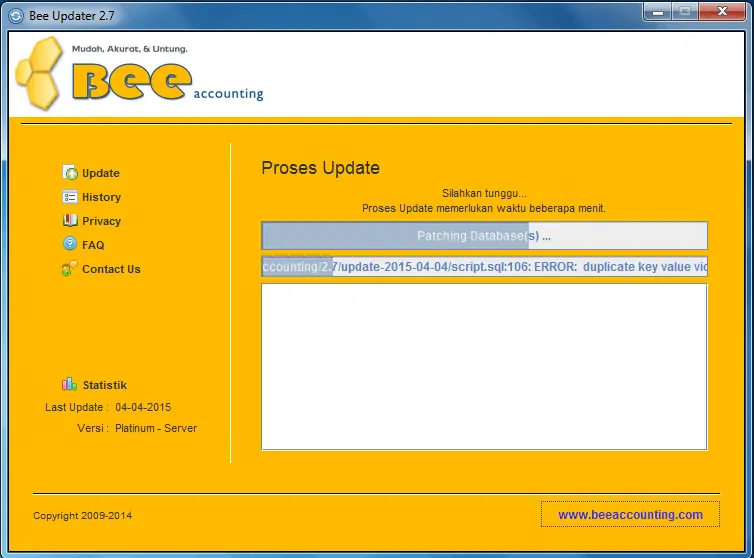Click the Bee Updater 2.7 window title

pos(72,16)
